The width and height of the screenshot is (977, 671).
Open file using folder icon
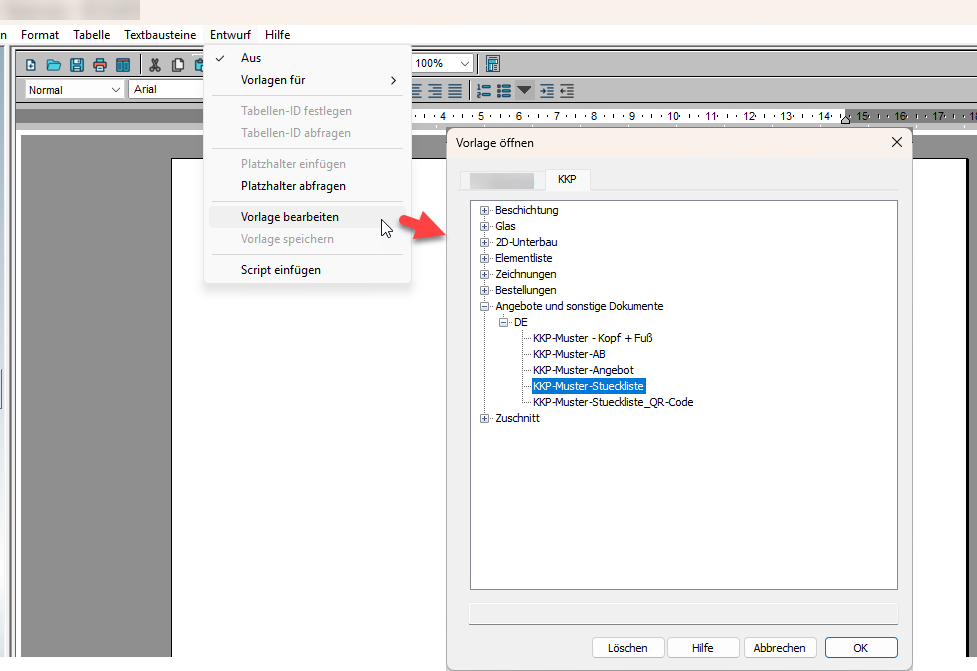point(54,65)
